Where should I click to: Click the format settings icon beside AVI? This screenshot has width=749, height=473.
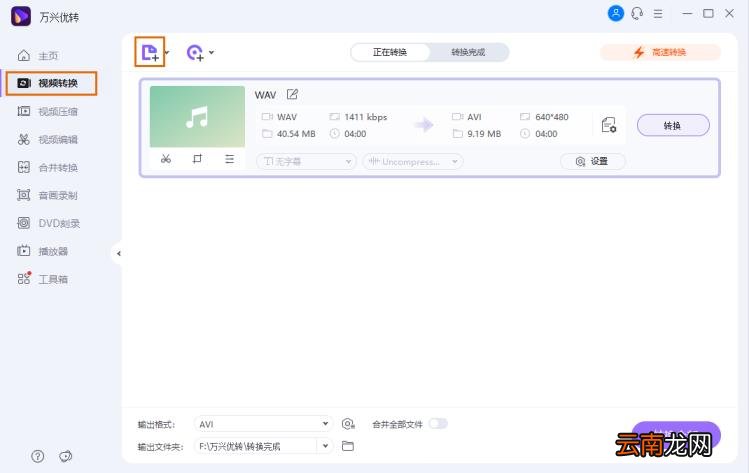[348, 424]
